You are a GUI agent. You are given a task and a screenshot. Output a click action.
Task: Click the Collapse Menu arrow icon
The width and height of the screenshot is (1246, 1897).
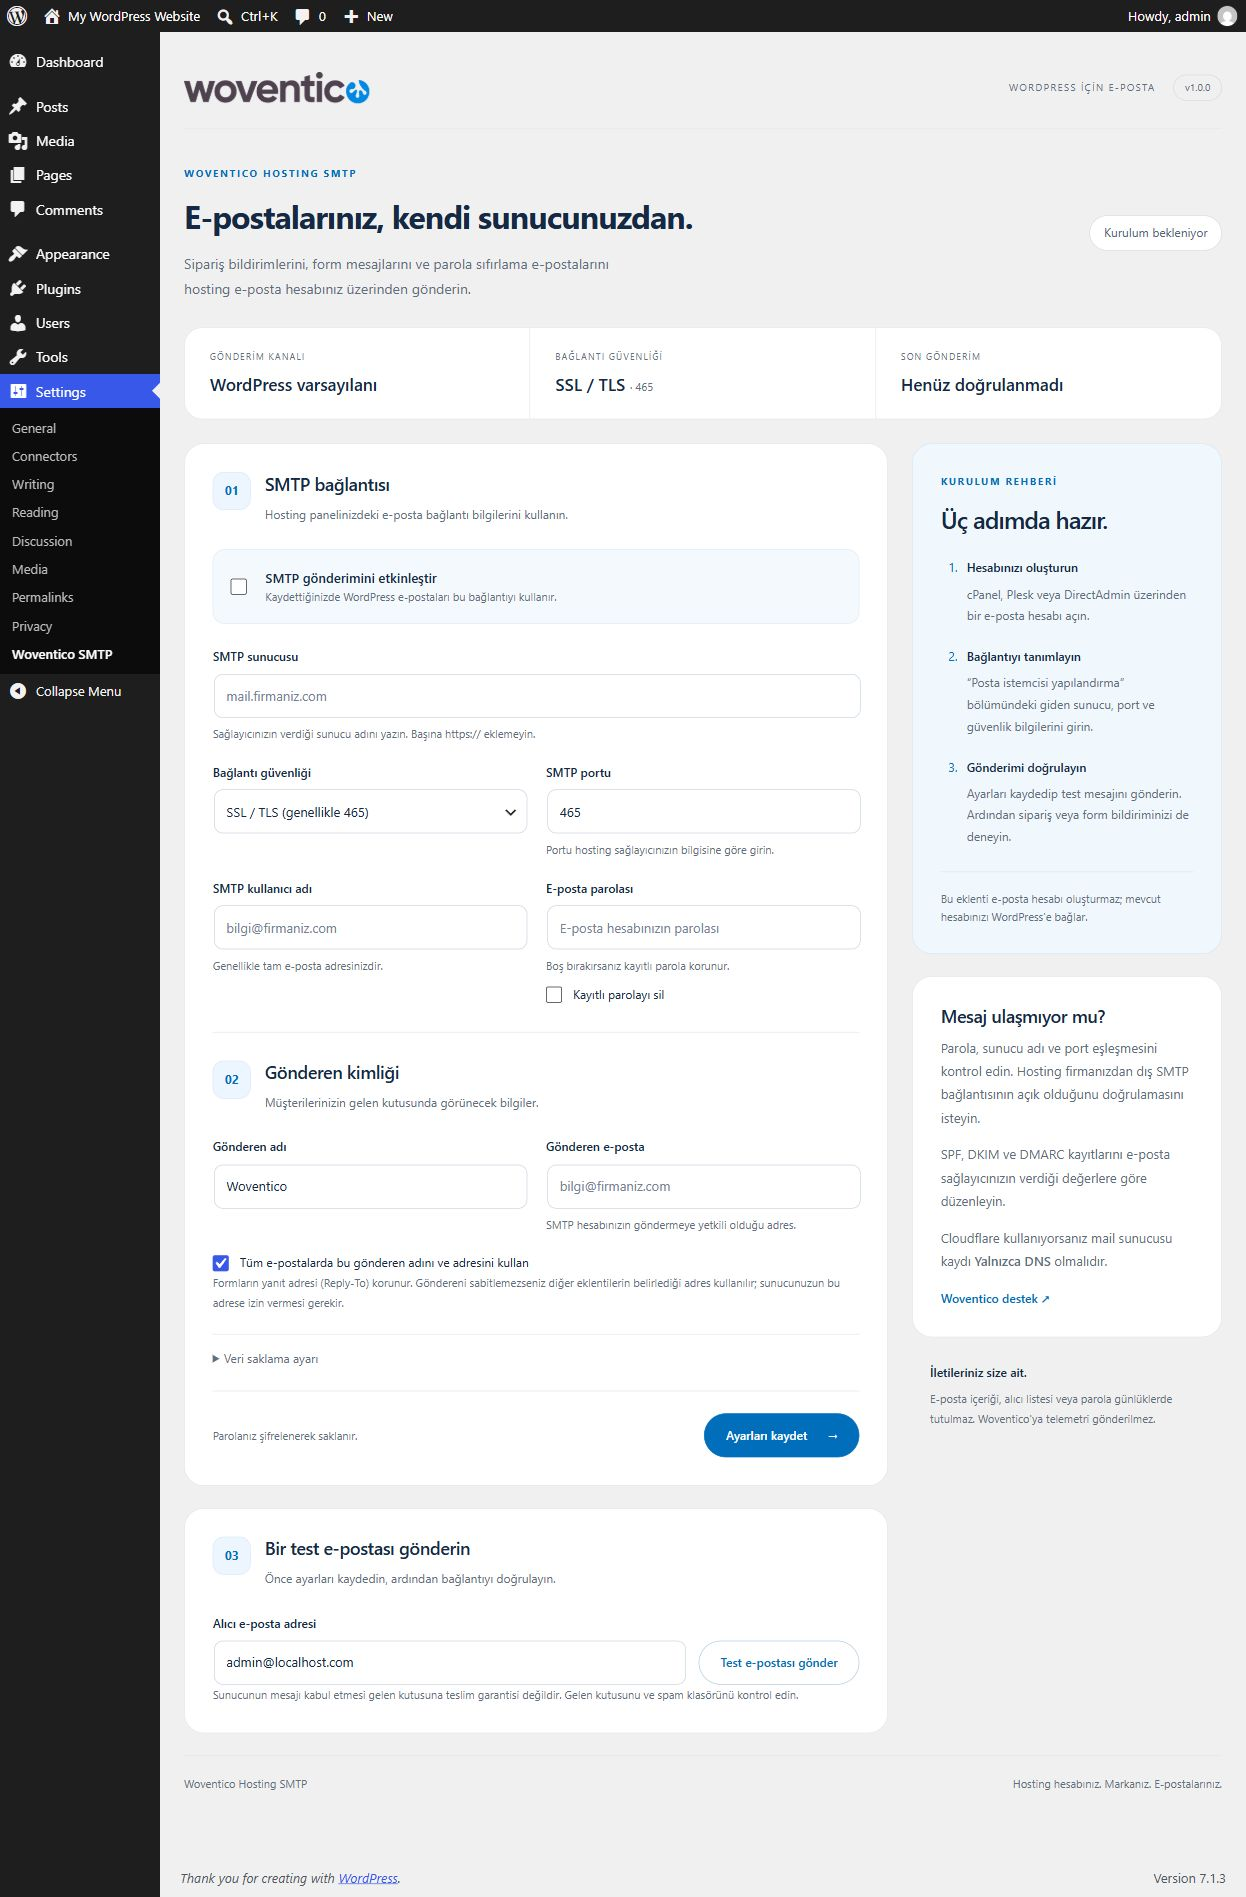pos(18,691)
